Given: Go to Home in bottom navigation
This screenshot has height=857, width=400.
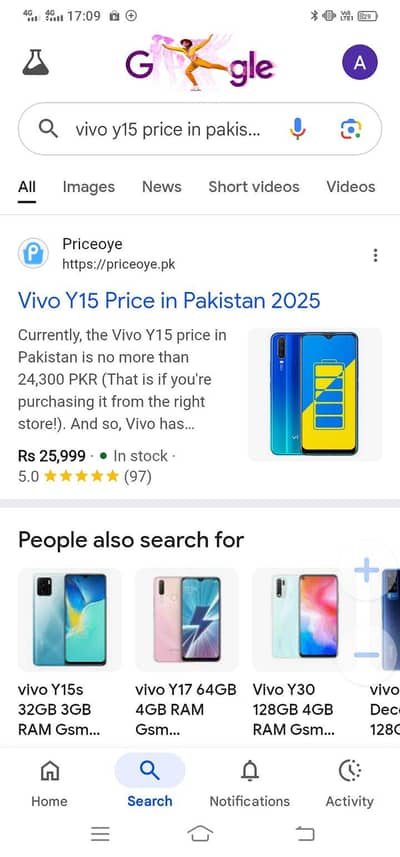Looking at the screenshot, I should coord(49,784).
